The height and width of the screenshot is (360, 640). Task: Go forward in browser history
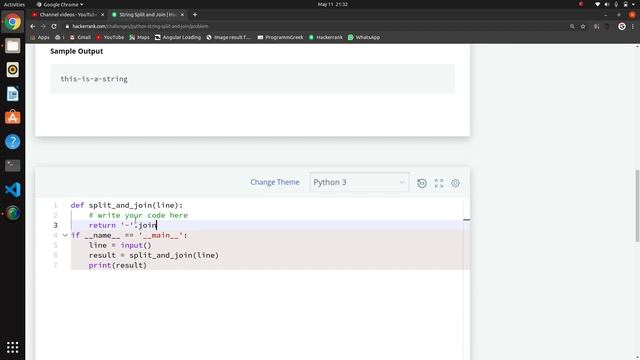tap(43, 26)
